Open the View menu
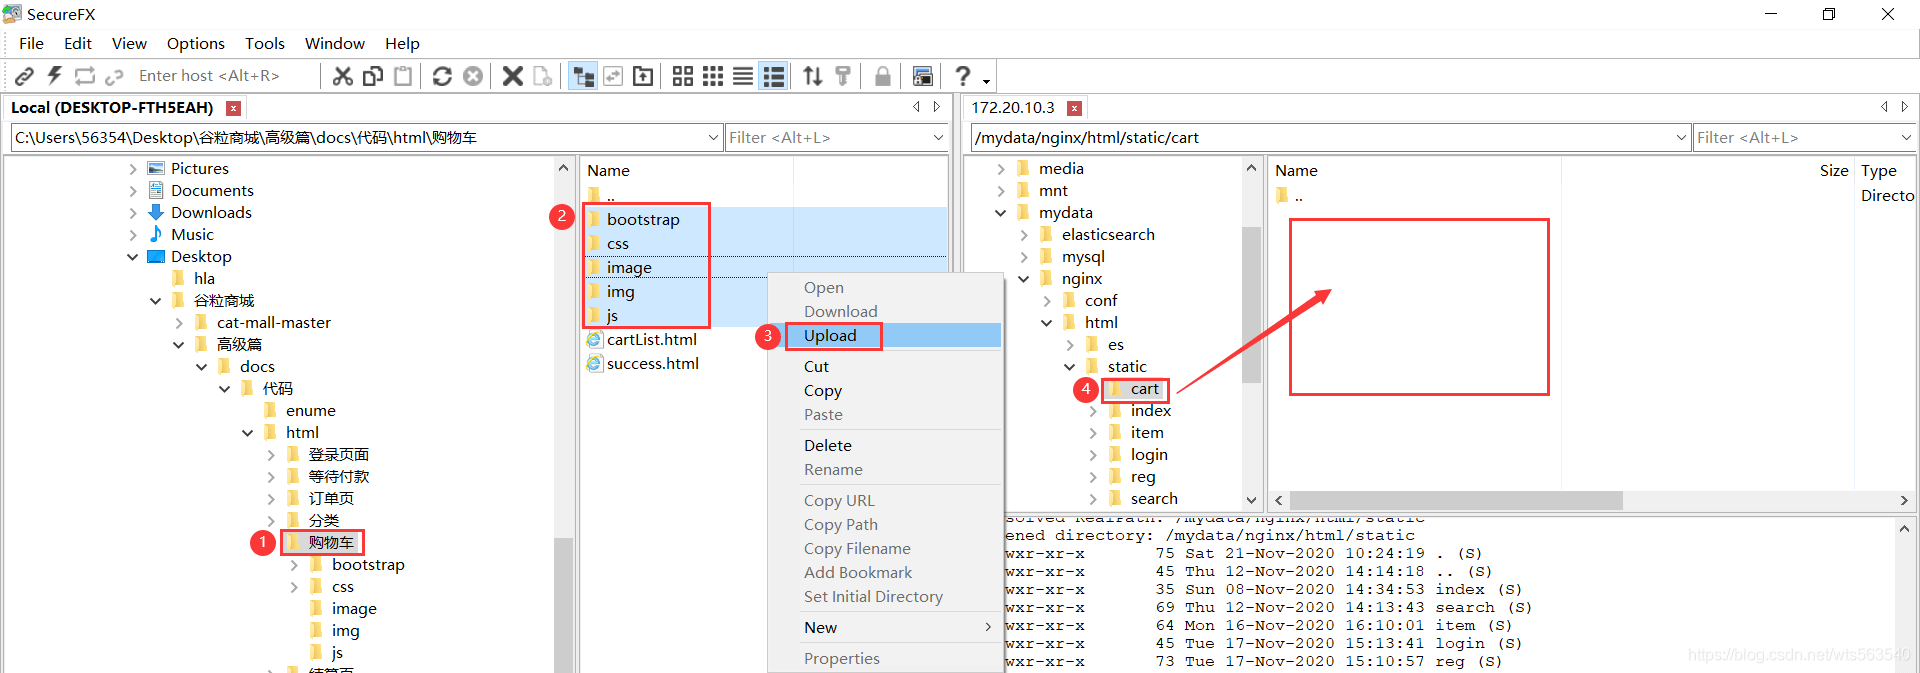The height and width of the screenshot is (673, 1920). (129, 43)
